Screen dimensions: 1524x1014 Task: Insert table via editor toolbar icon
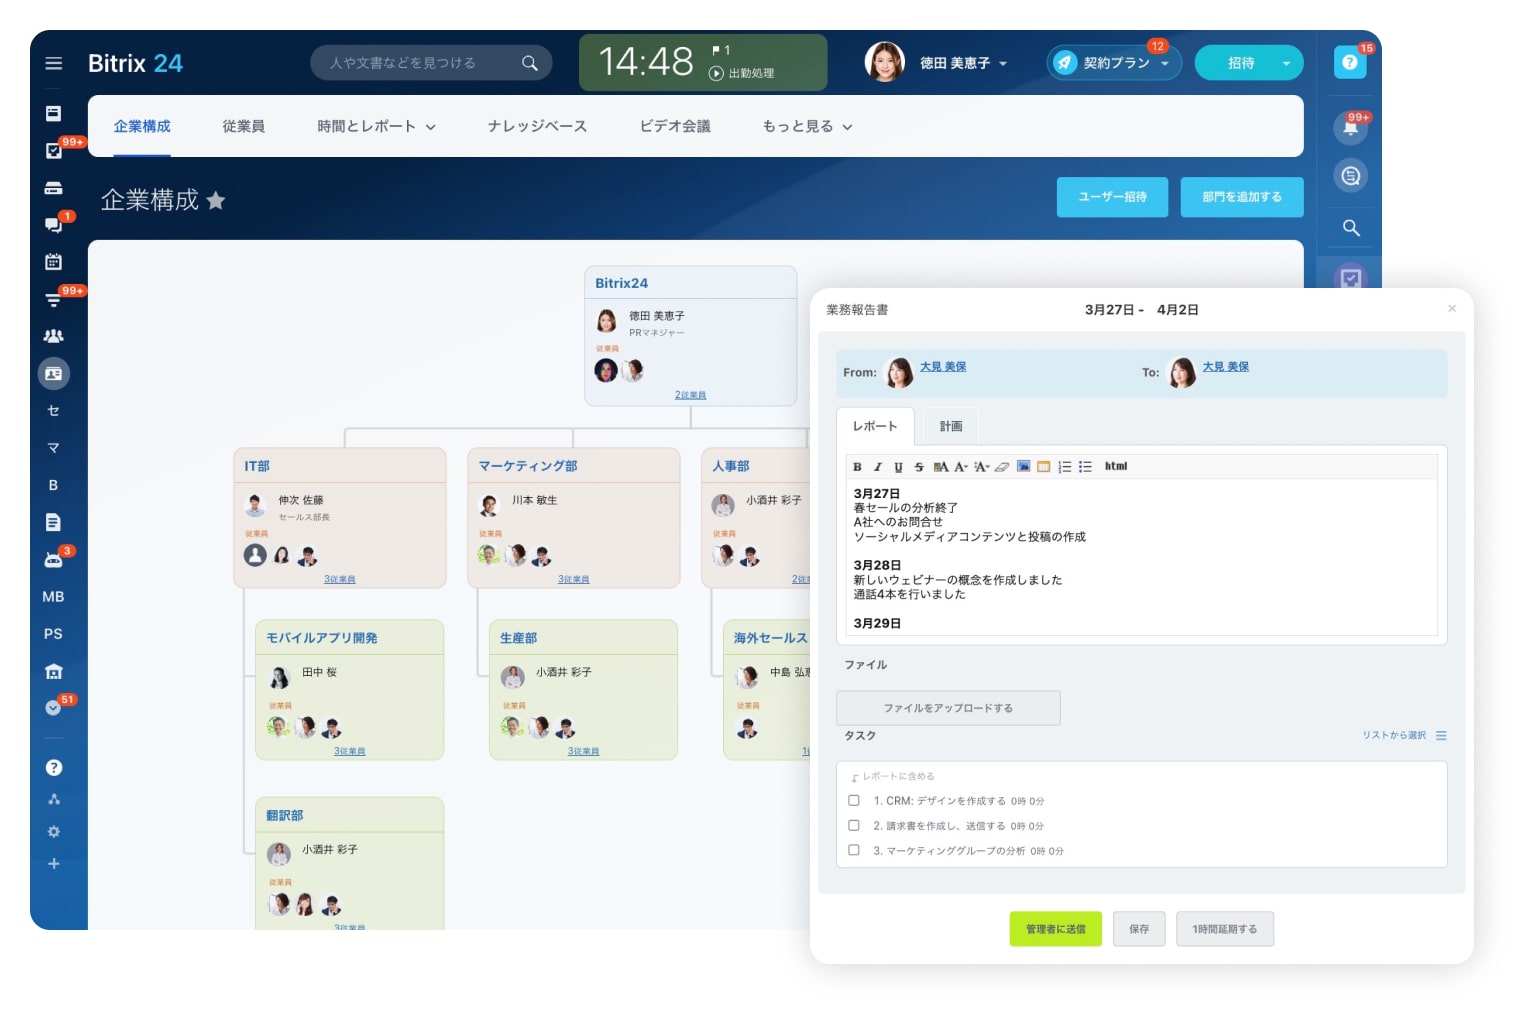[1044, 467]
